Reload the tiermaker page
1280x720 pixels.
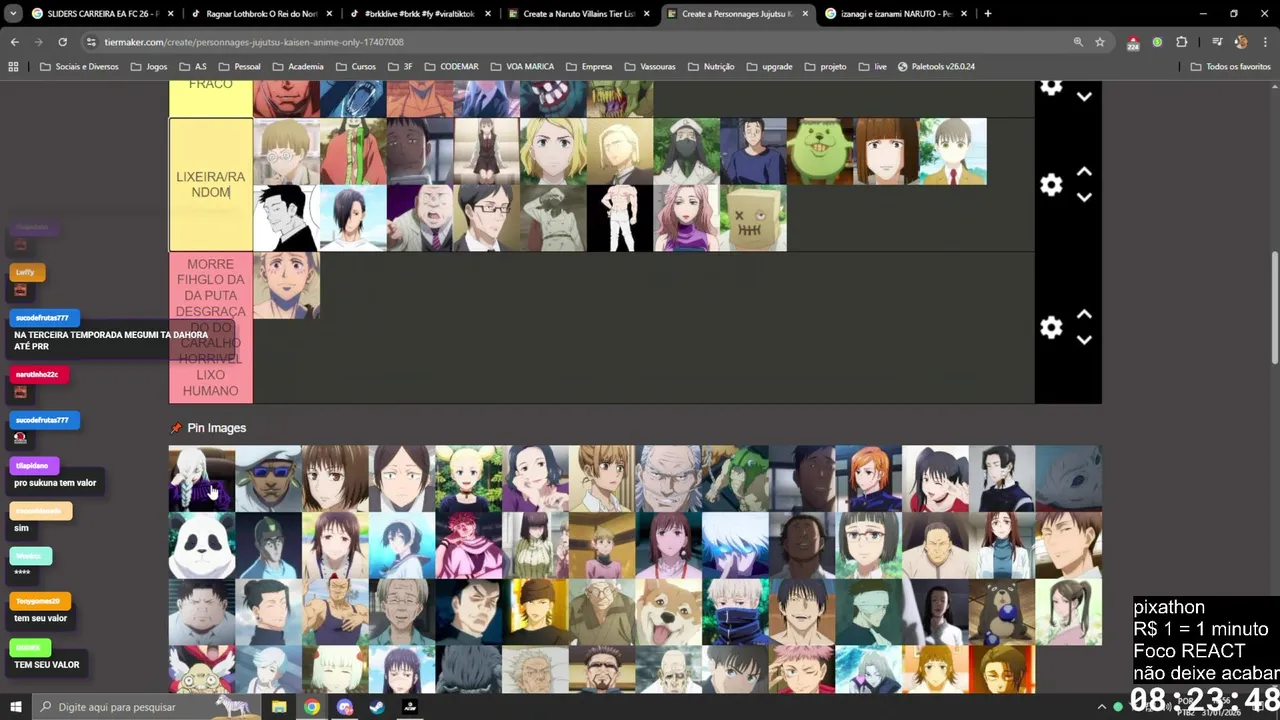point(62,42)
